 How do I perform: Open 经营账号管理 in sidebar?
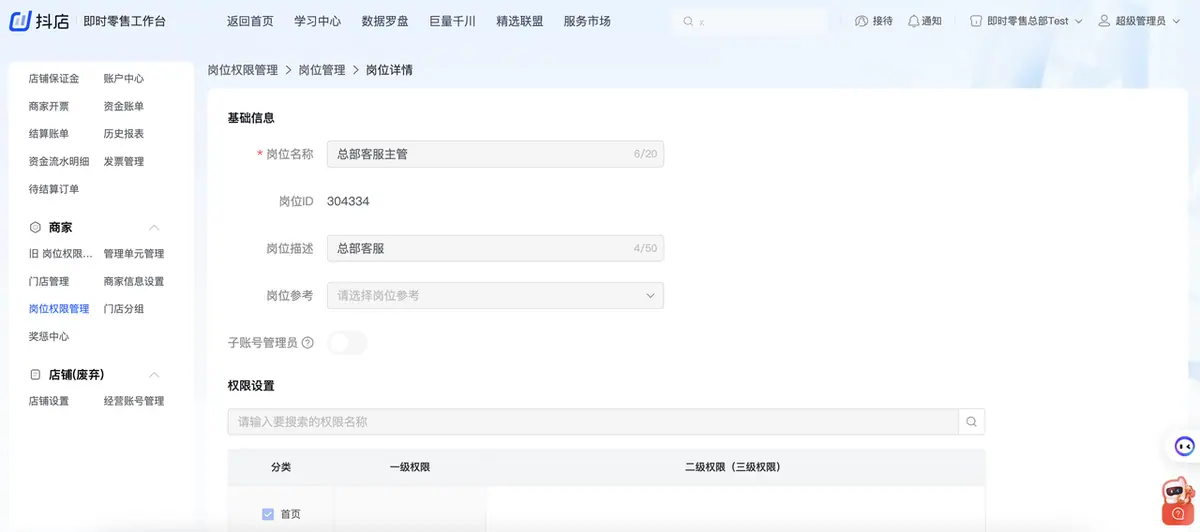[x=134, y=401]
